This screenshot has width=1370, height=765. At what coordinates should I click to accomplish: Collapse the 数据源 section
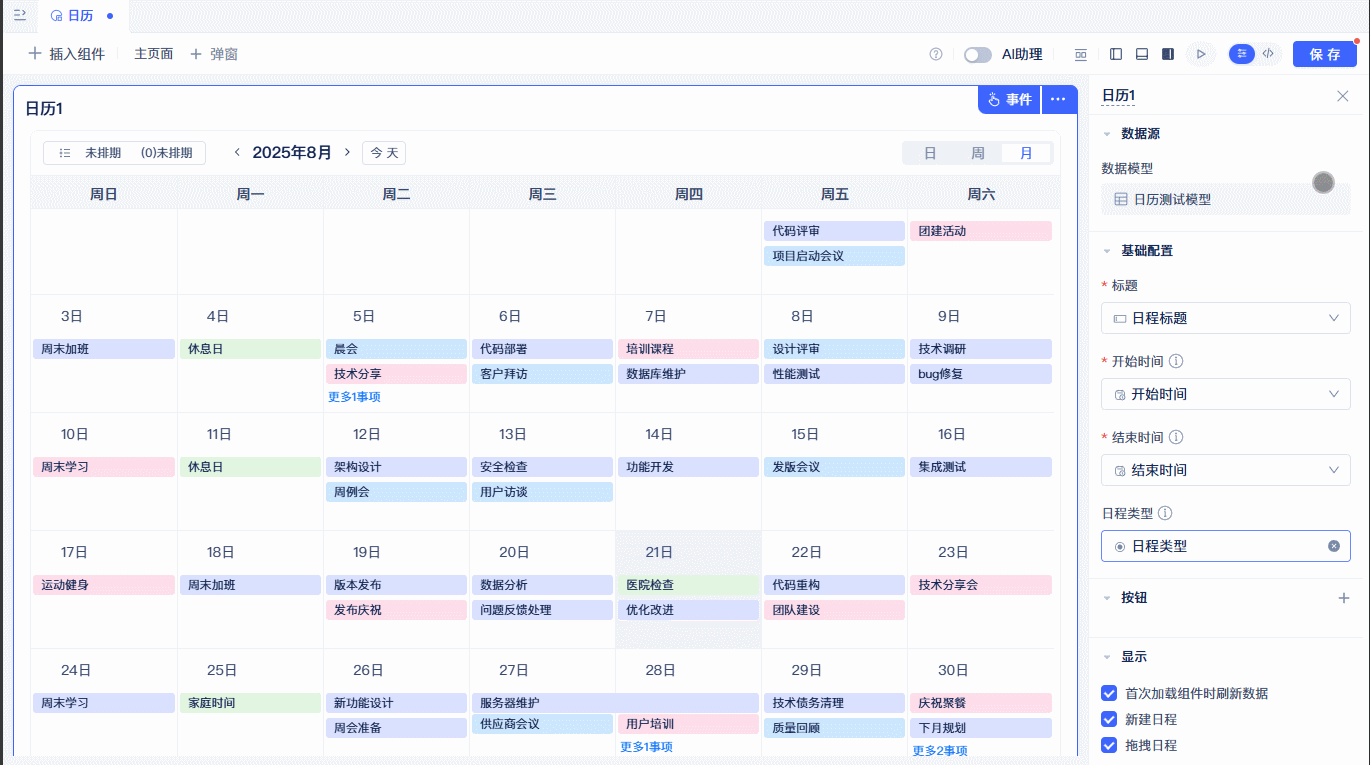tap(1107, 134)
